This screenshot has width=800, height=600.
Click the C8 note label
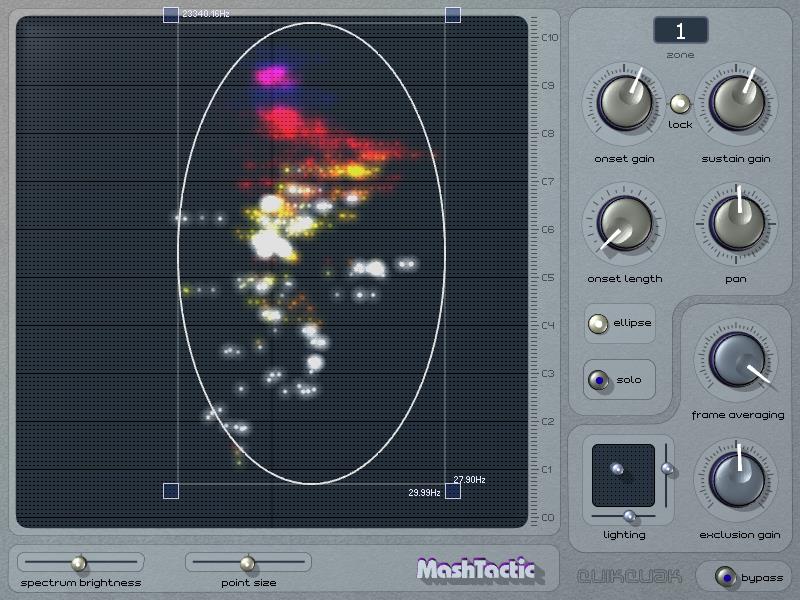coord(548,134)
